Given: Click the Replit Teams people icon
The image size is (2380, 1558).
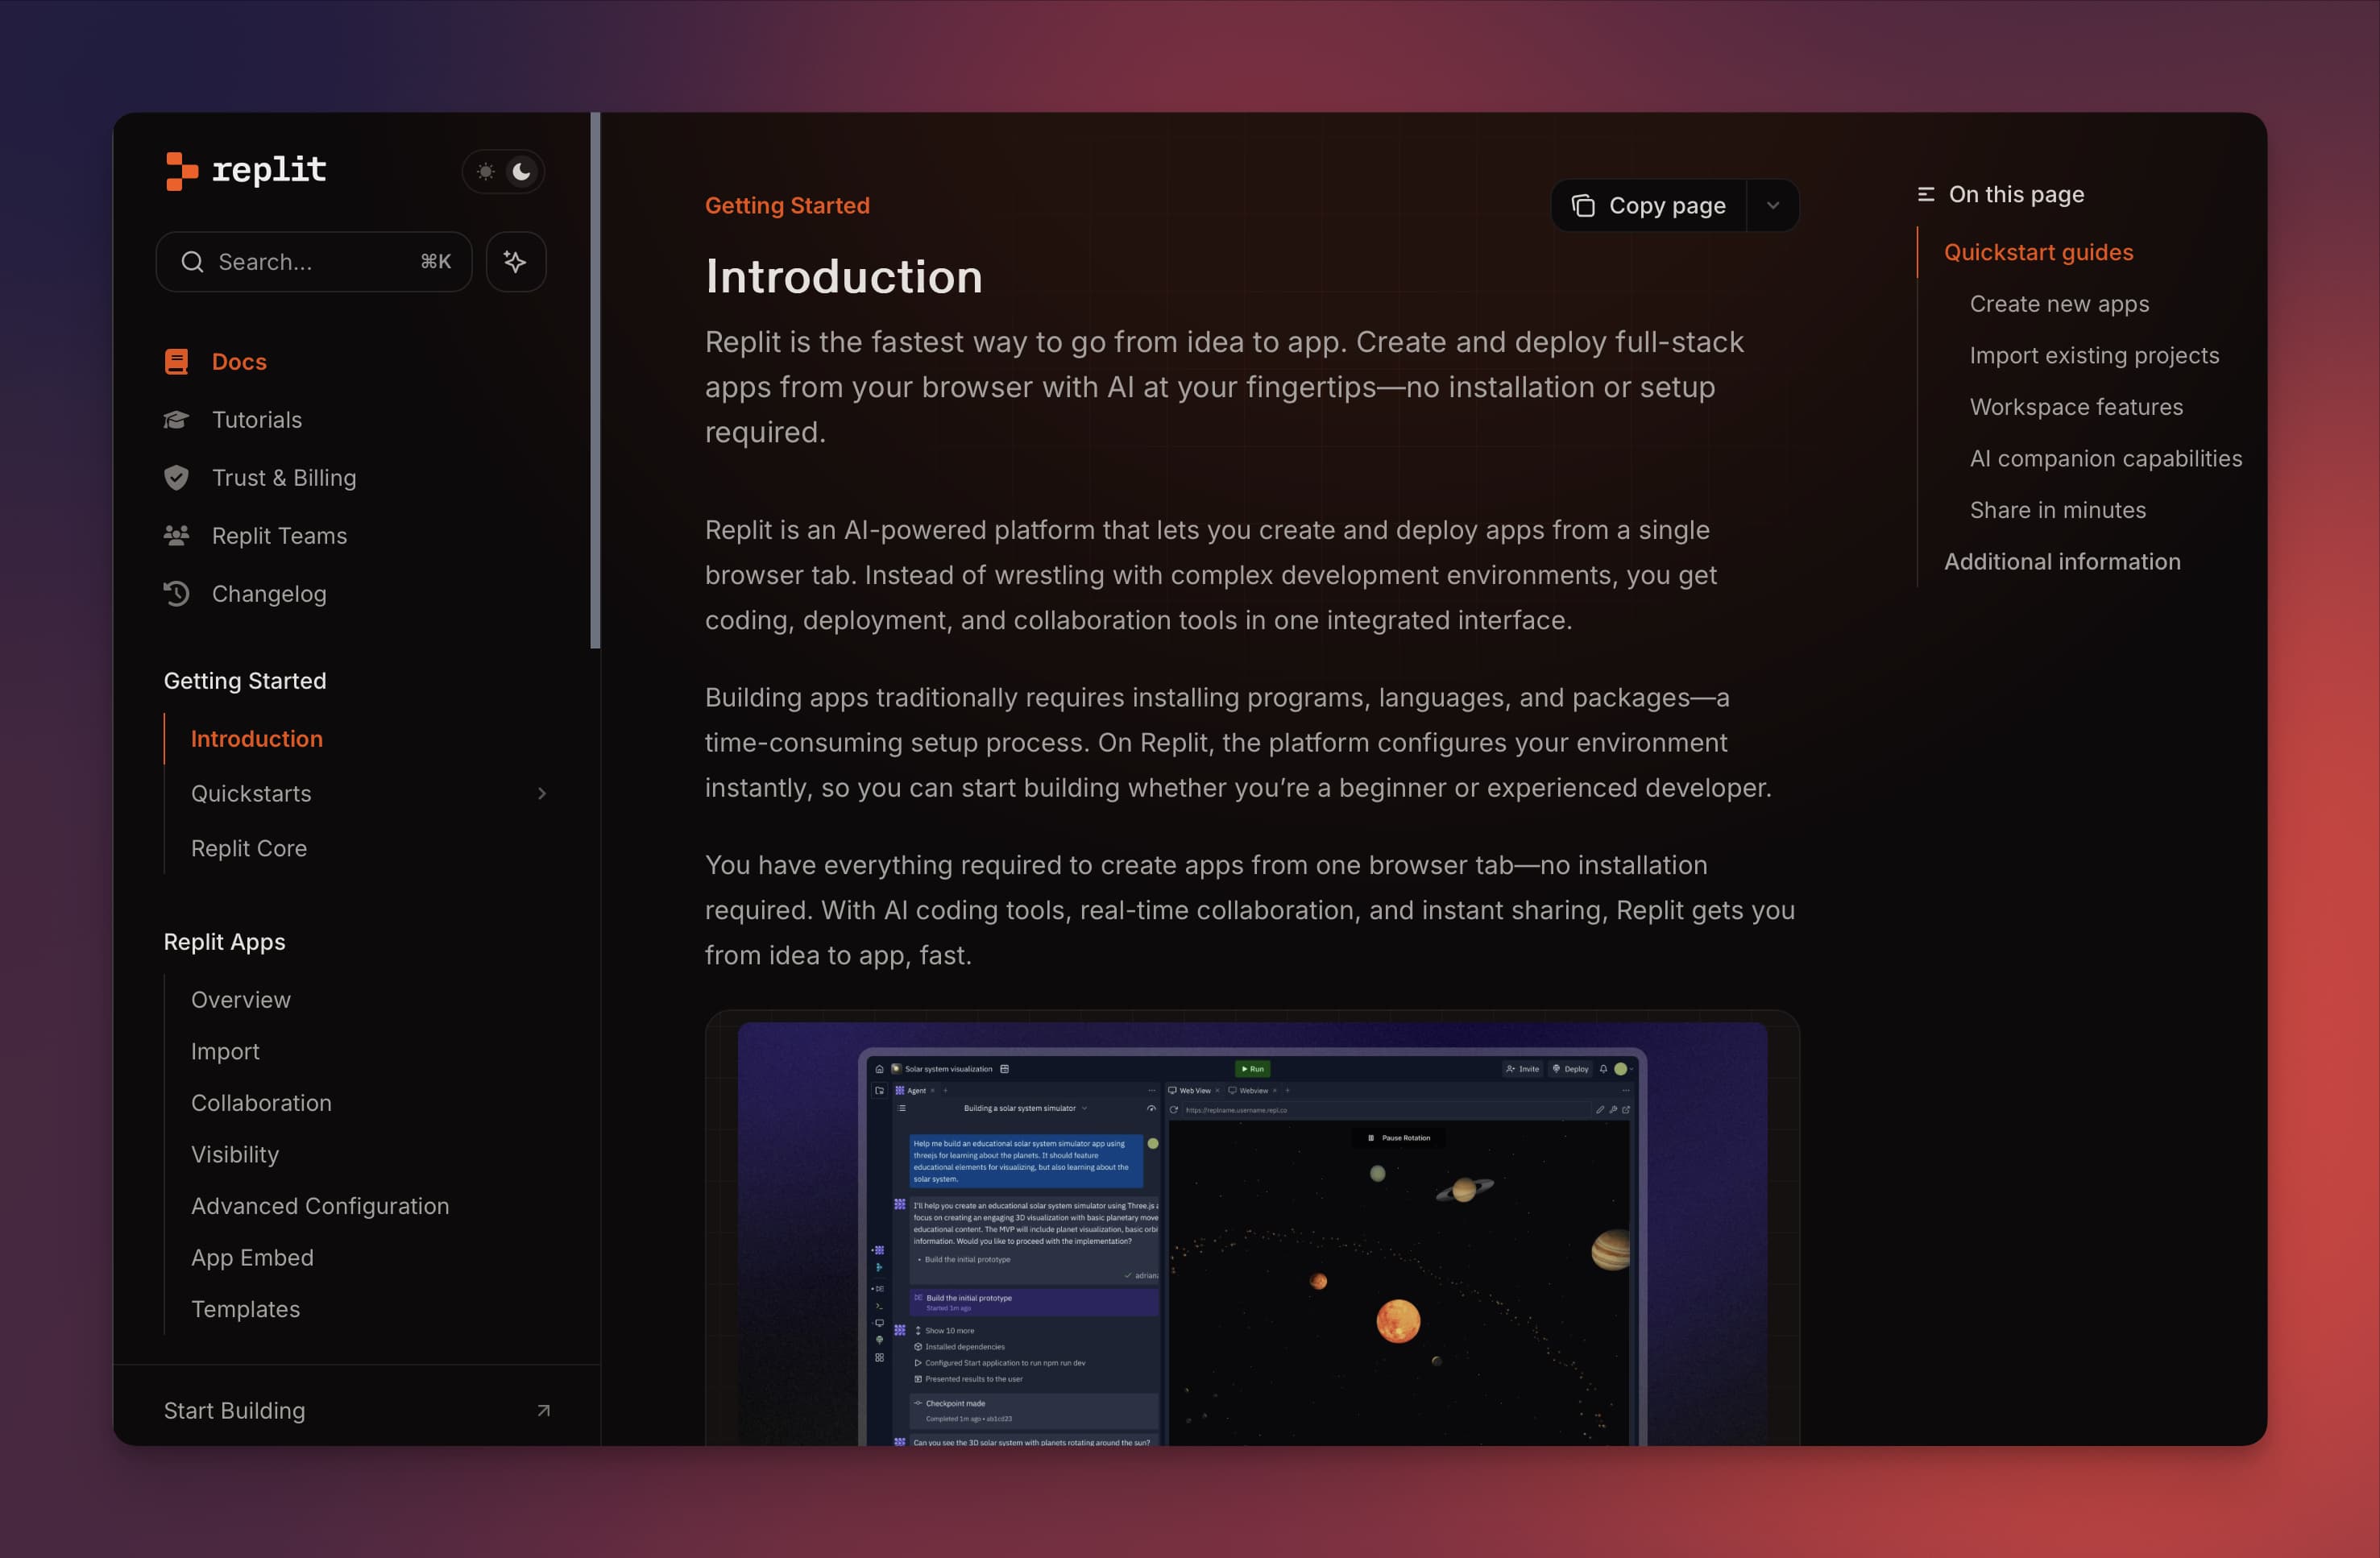Looking at the screenshot, I should 176,535.
